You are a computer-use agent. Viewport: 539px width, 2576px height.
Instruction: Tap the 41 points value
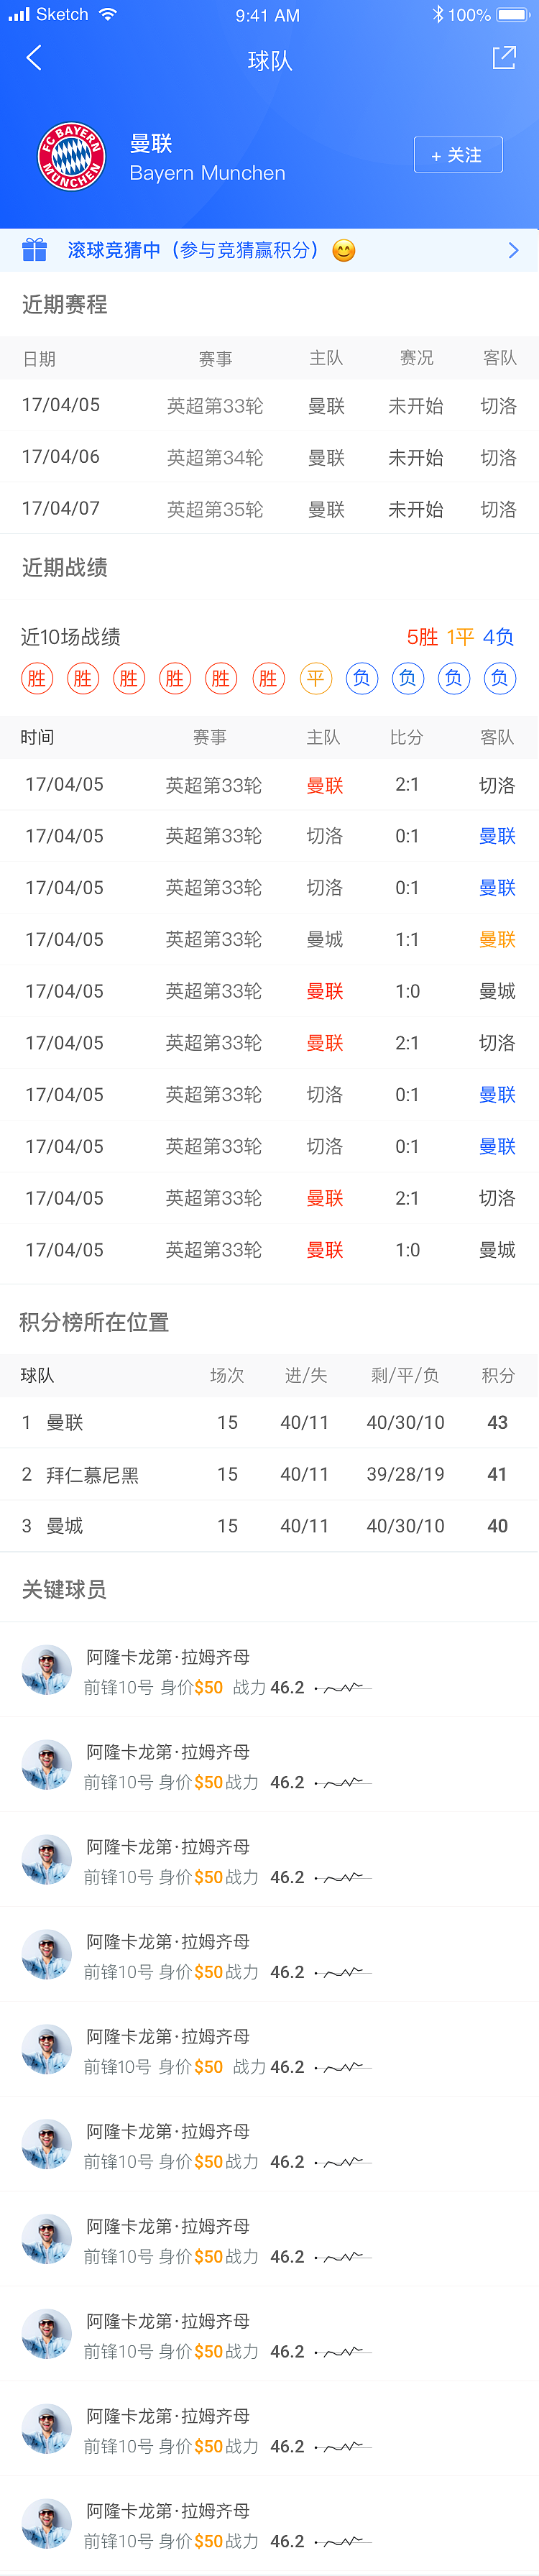click(x=497, y=1474)
